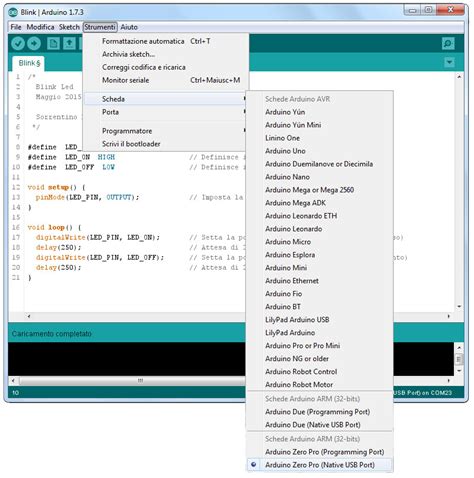The height and width of the screenshot is (478, 474).
Task: Select Arduino Ethernet board
Action: click(320, 281)
